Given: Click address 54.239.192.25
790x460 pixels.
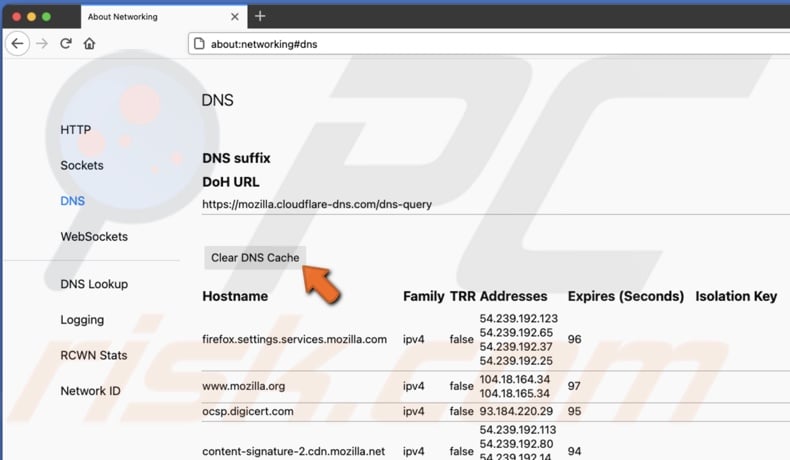Looking at the screenshot, I should click(516, 361).
